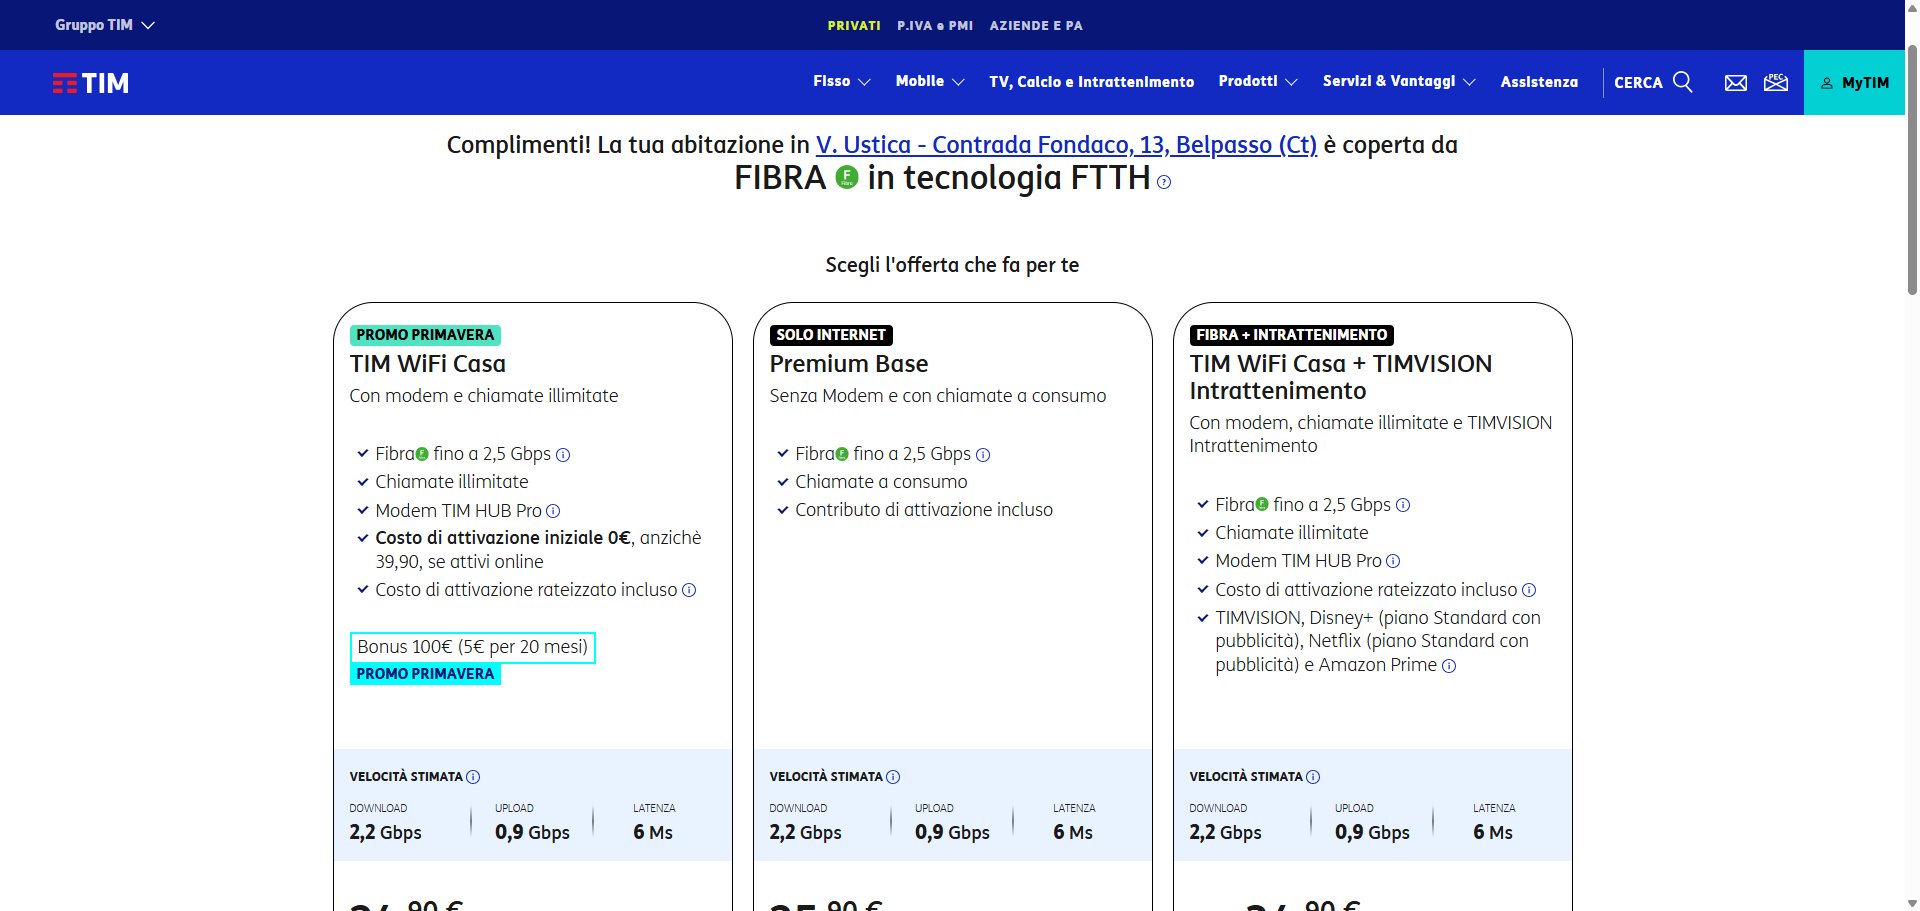Screen dimensions: 1920x911
Task: Velocità stimata info icon in TIM WiFi Casa
Action: [x=473, y=777]
